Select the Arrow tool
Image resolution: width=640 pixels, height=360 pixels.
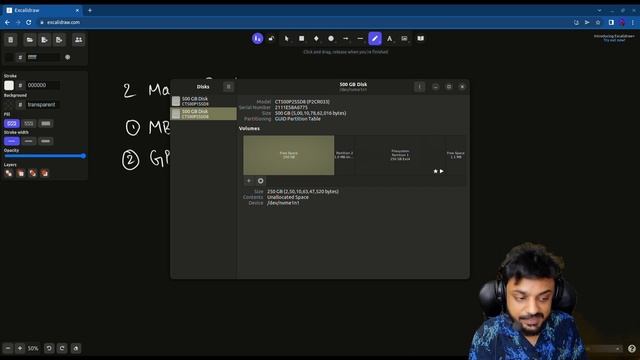(345, 38)
